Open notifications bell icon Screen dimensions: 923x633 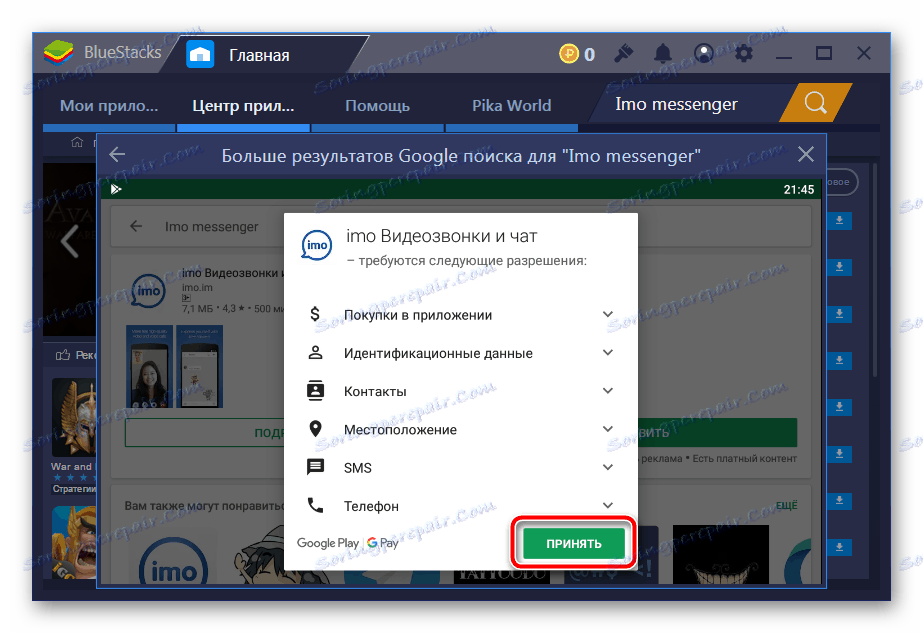tap(663, 54)
